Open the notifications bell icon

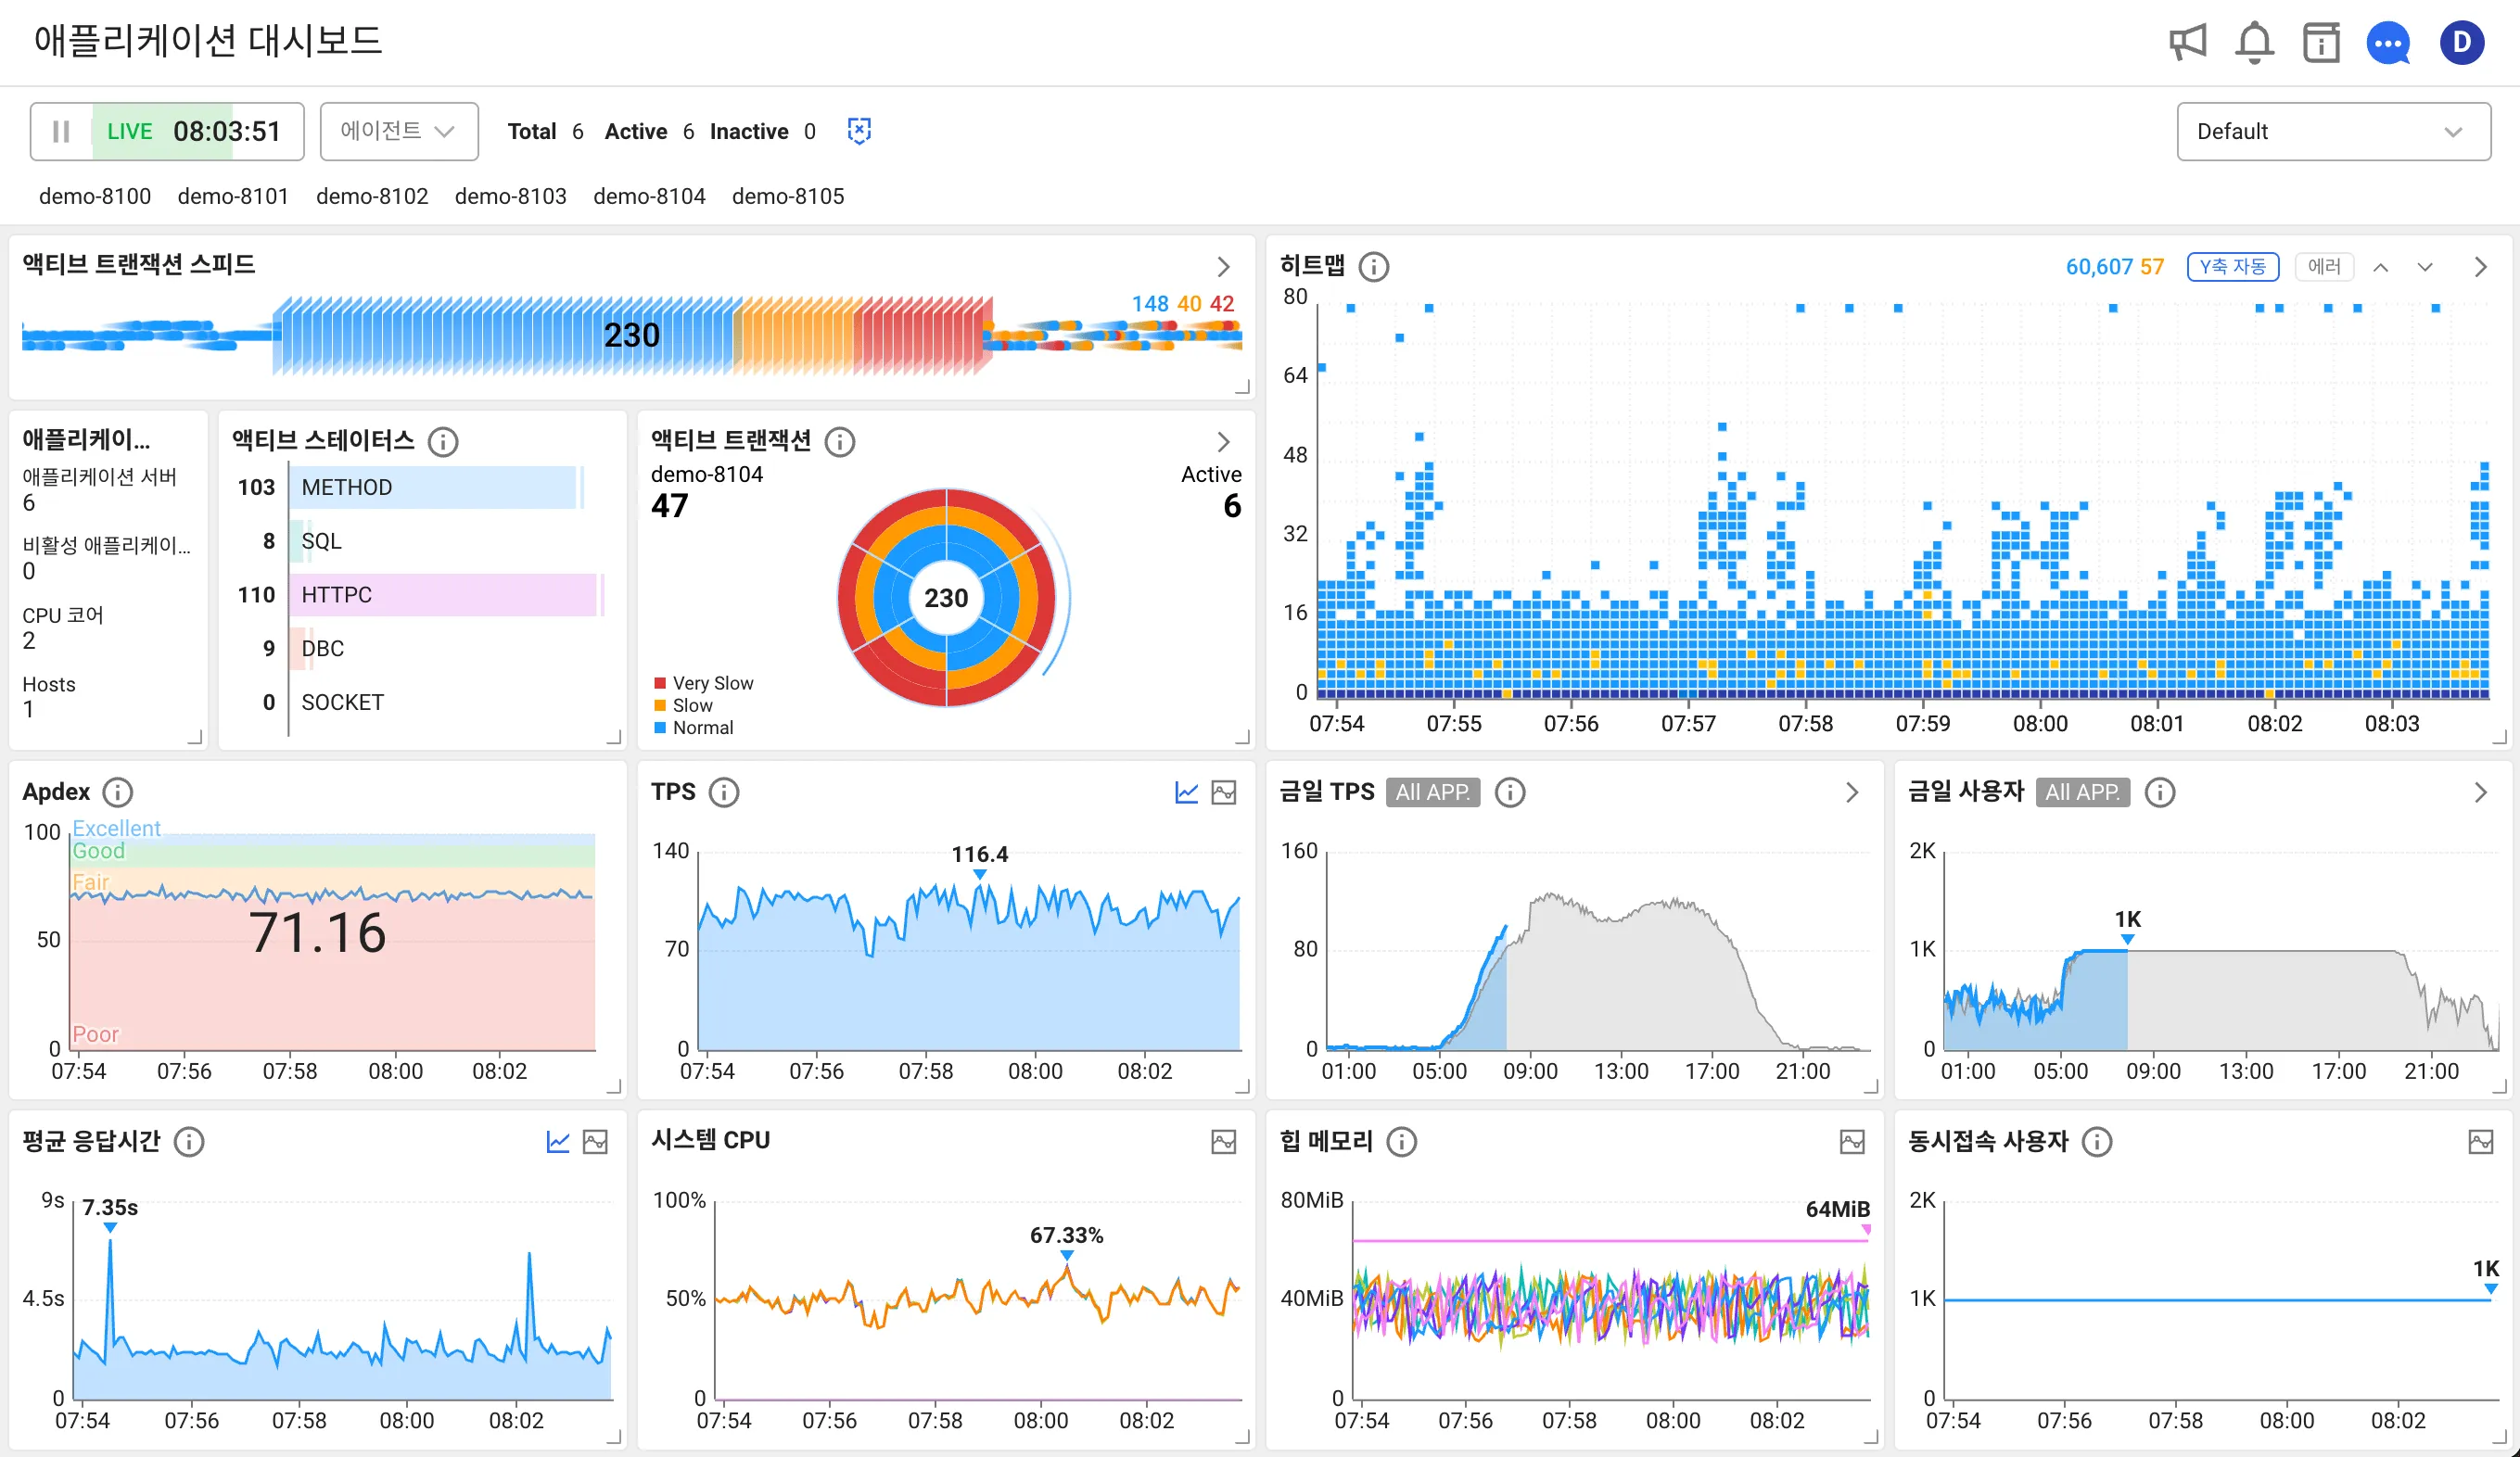pos(2255,42)
